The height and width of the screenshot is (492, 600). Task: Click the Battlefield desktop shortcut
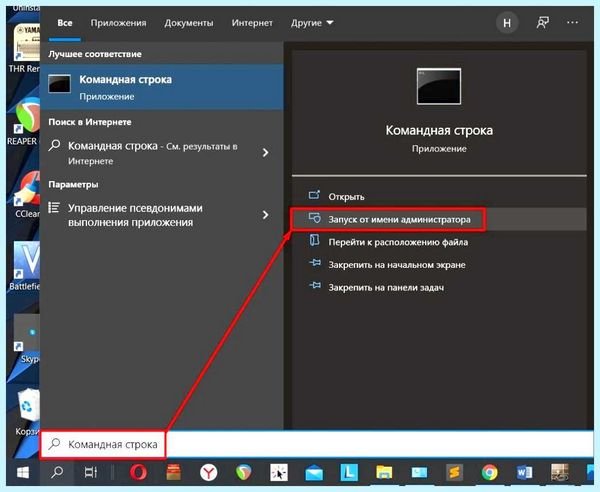[x=25, y=267]
